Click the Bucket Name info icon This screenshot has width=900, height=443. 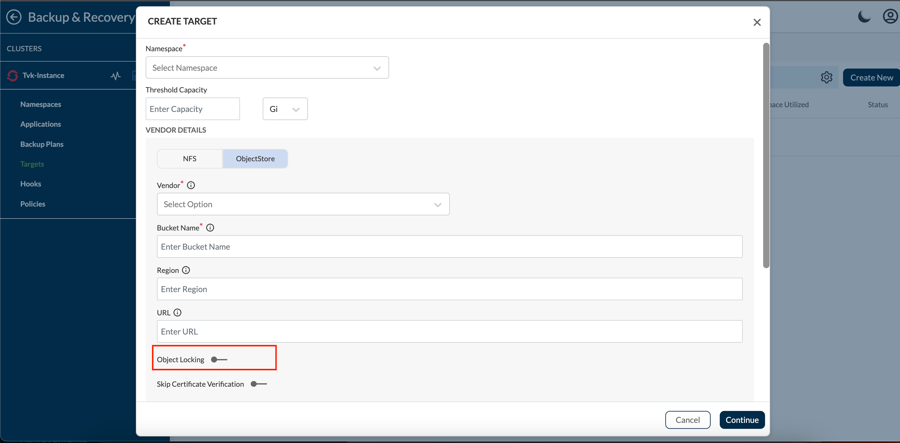(x=210, y=228)
